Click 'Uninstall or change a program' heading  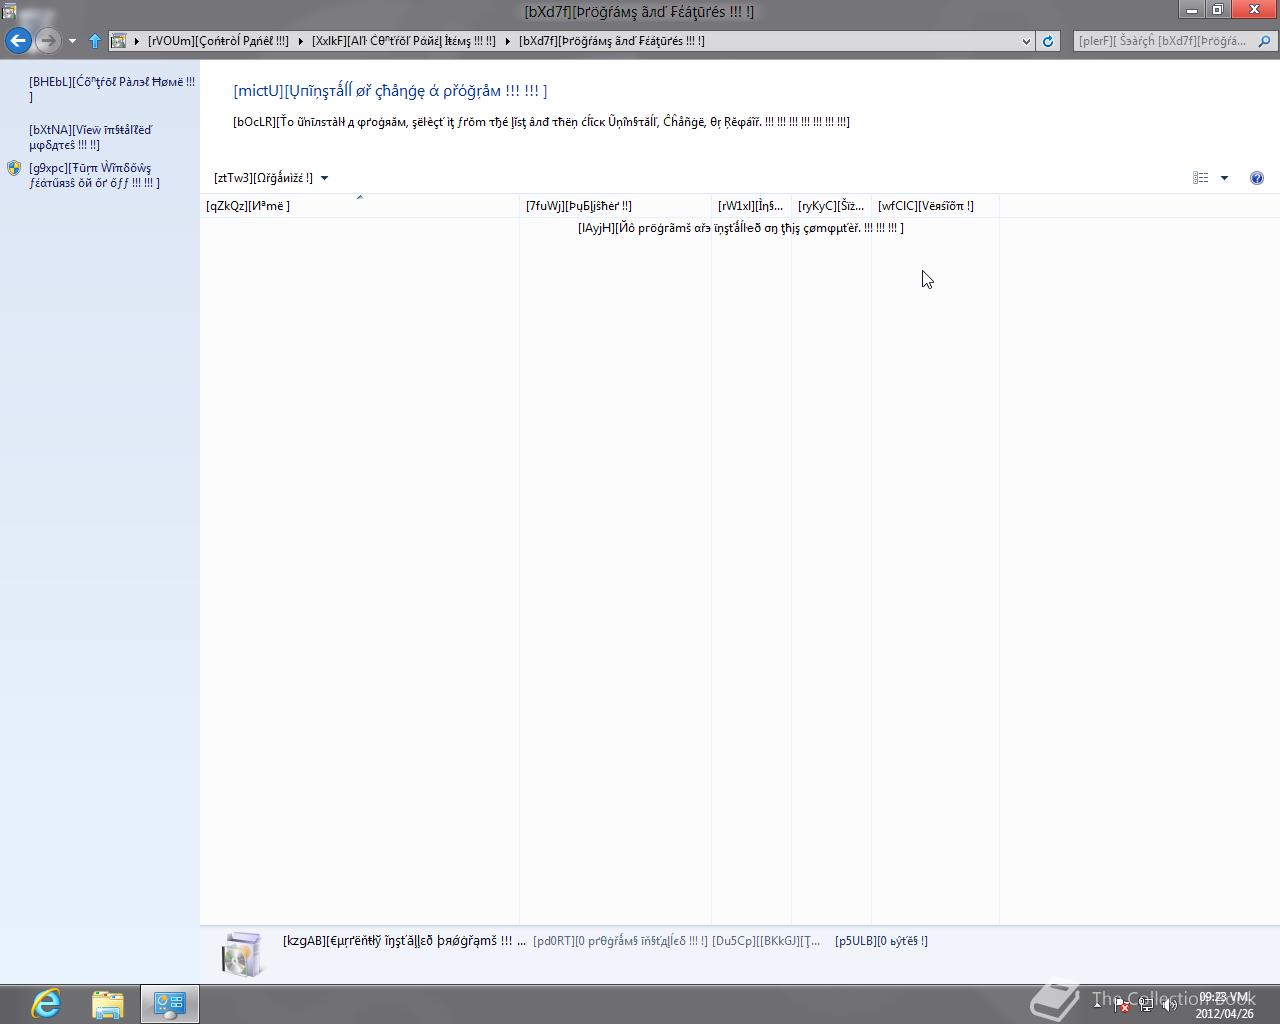(x=390, y=91)
